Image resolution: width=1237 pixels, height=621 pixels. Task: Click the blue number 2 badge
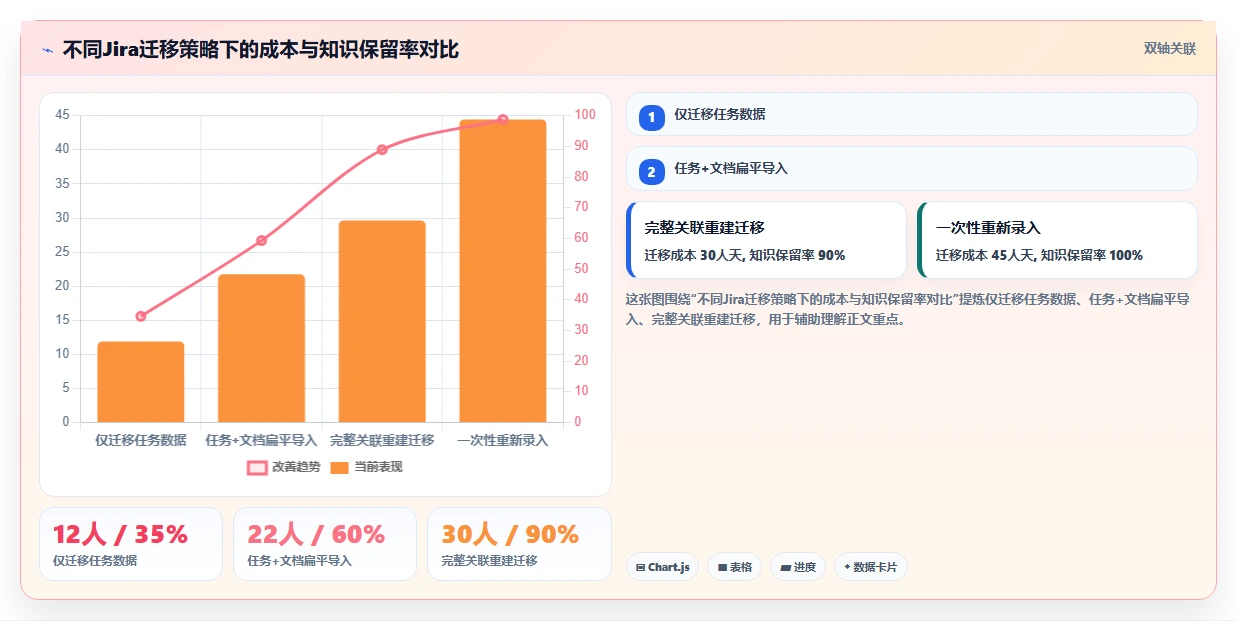(652, 172)
